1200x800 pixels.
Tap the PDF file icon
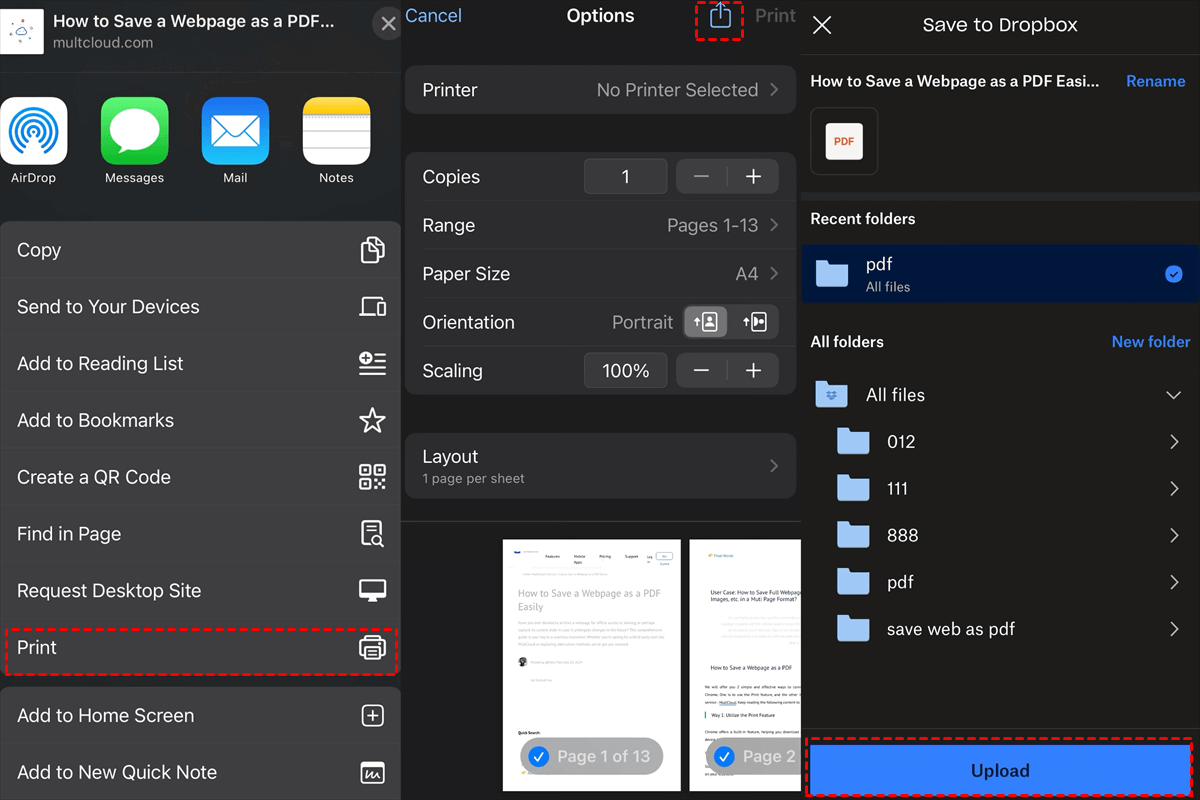point(844,141)
